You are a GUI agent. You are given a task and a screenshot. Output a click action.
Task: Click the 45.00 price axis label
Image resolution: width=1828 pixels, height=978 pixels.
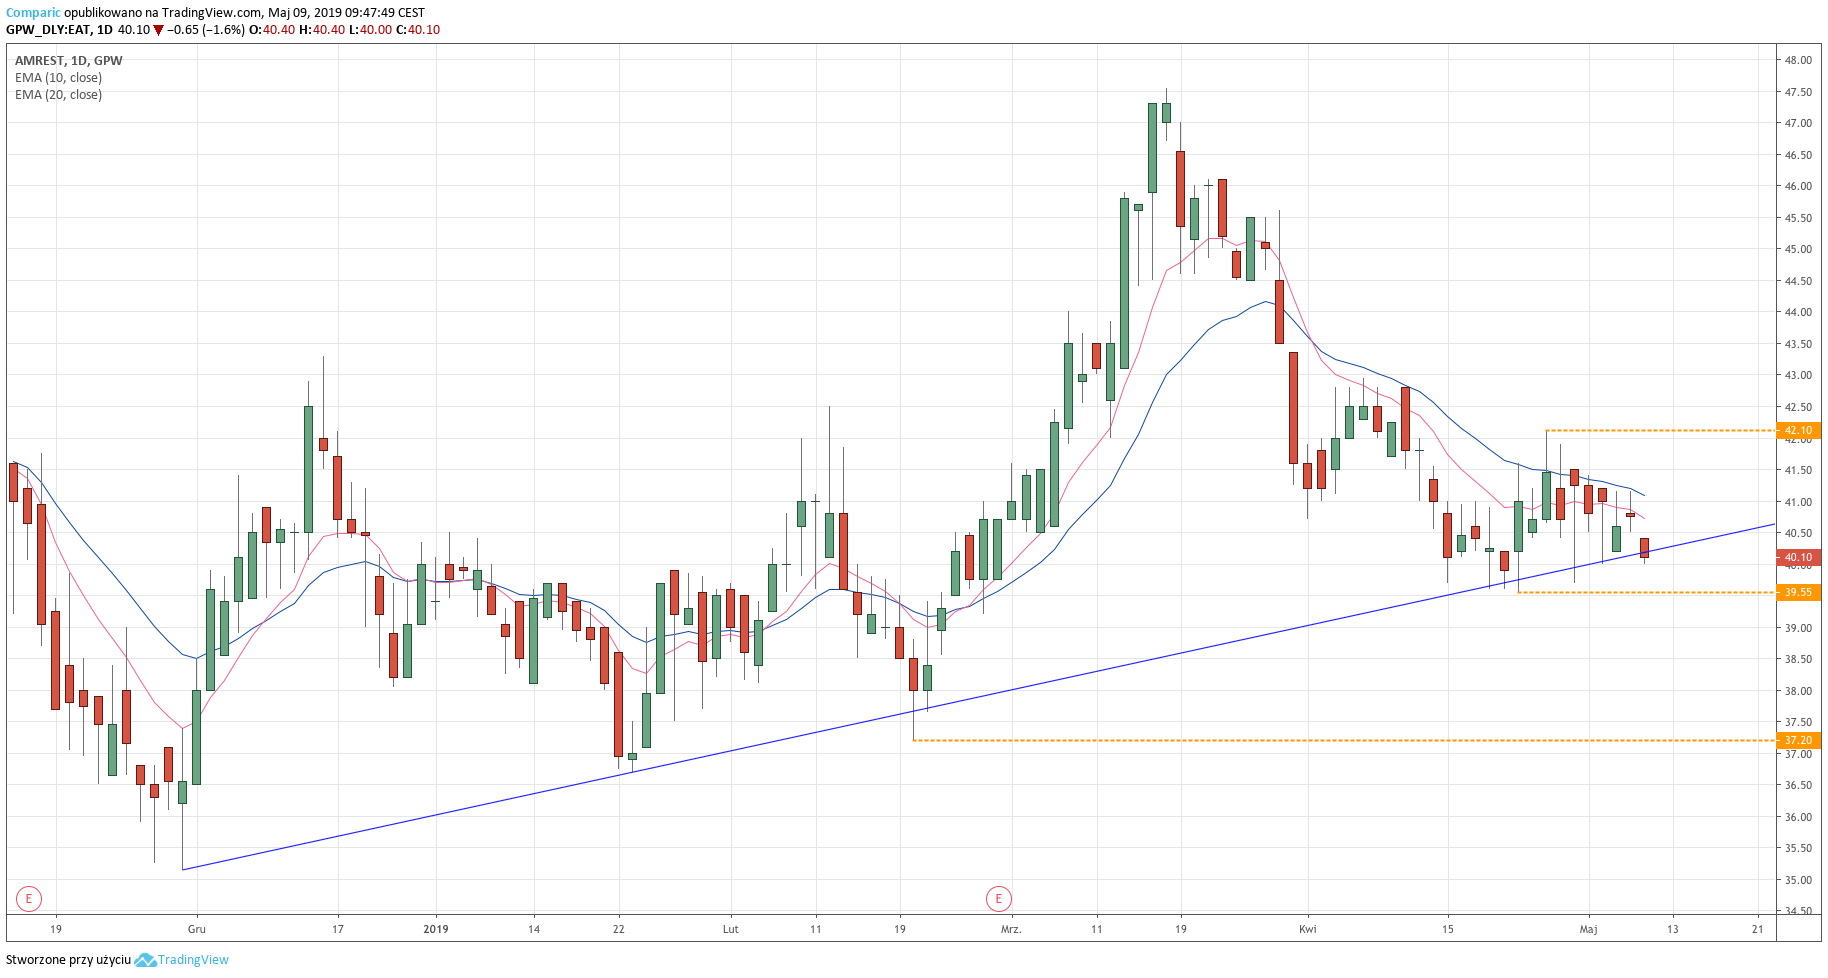(x=1798, y=250)
